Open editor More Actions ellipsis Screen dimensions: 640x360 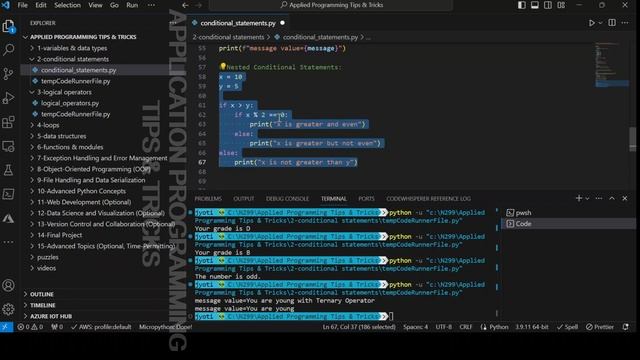[625, 23]
